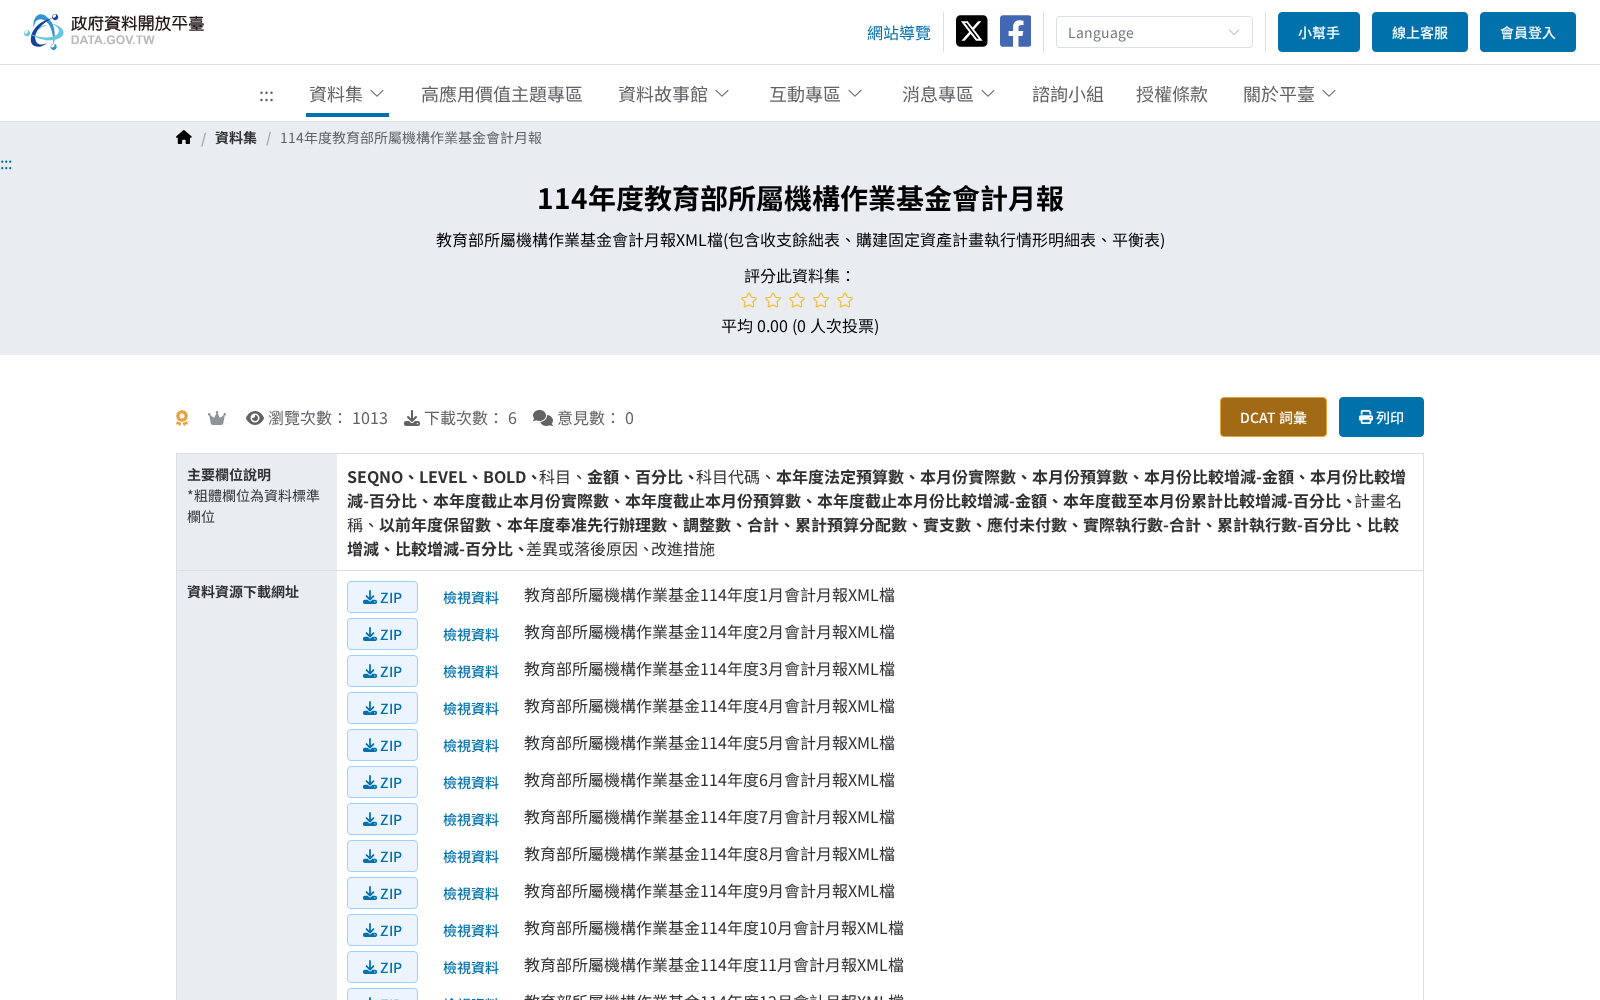Download ZIP for 11月會計月報

(382, 967)
